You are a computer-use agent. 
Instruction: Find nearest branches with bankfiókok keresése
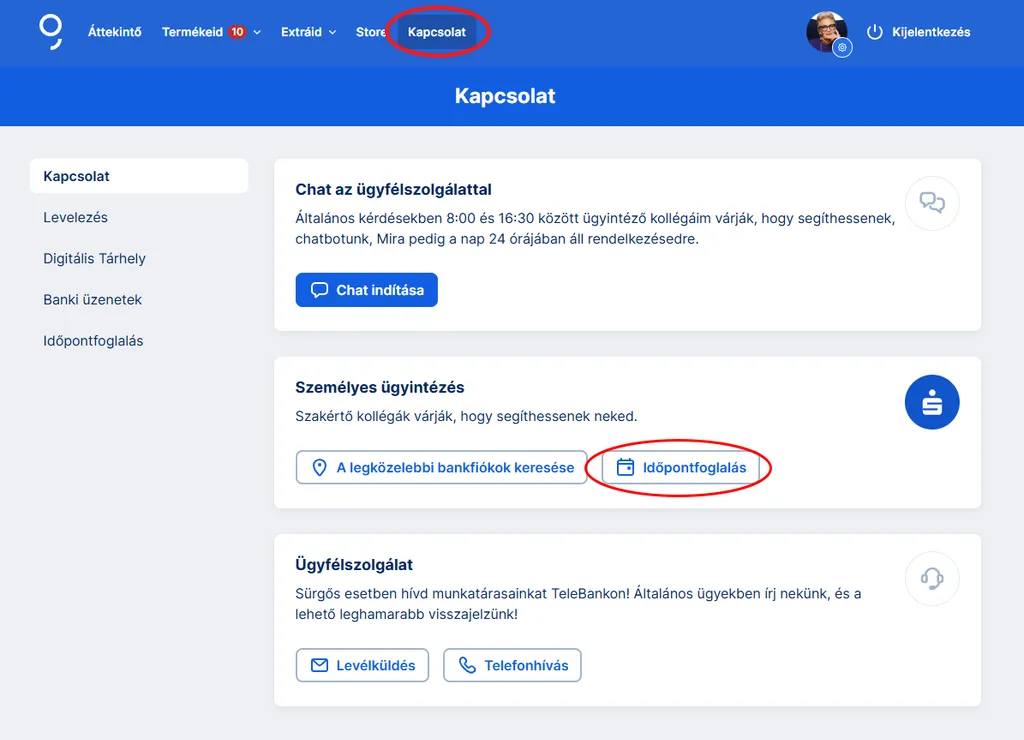click(x=441, y=467)
